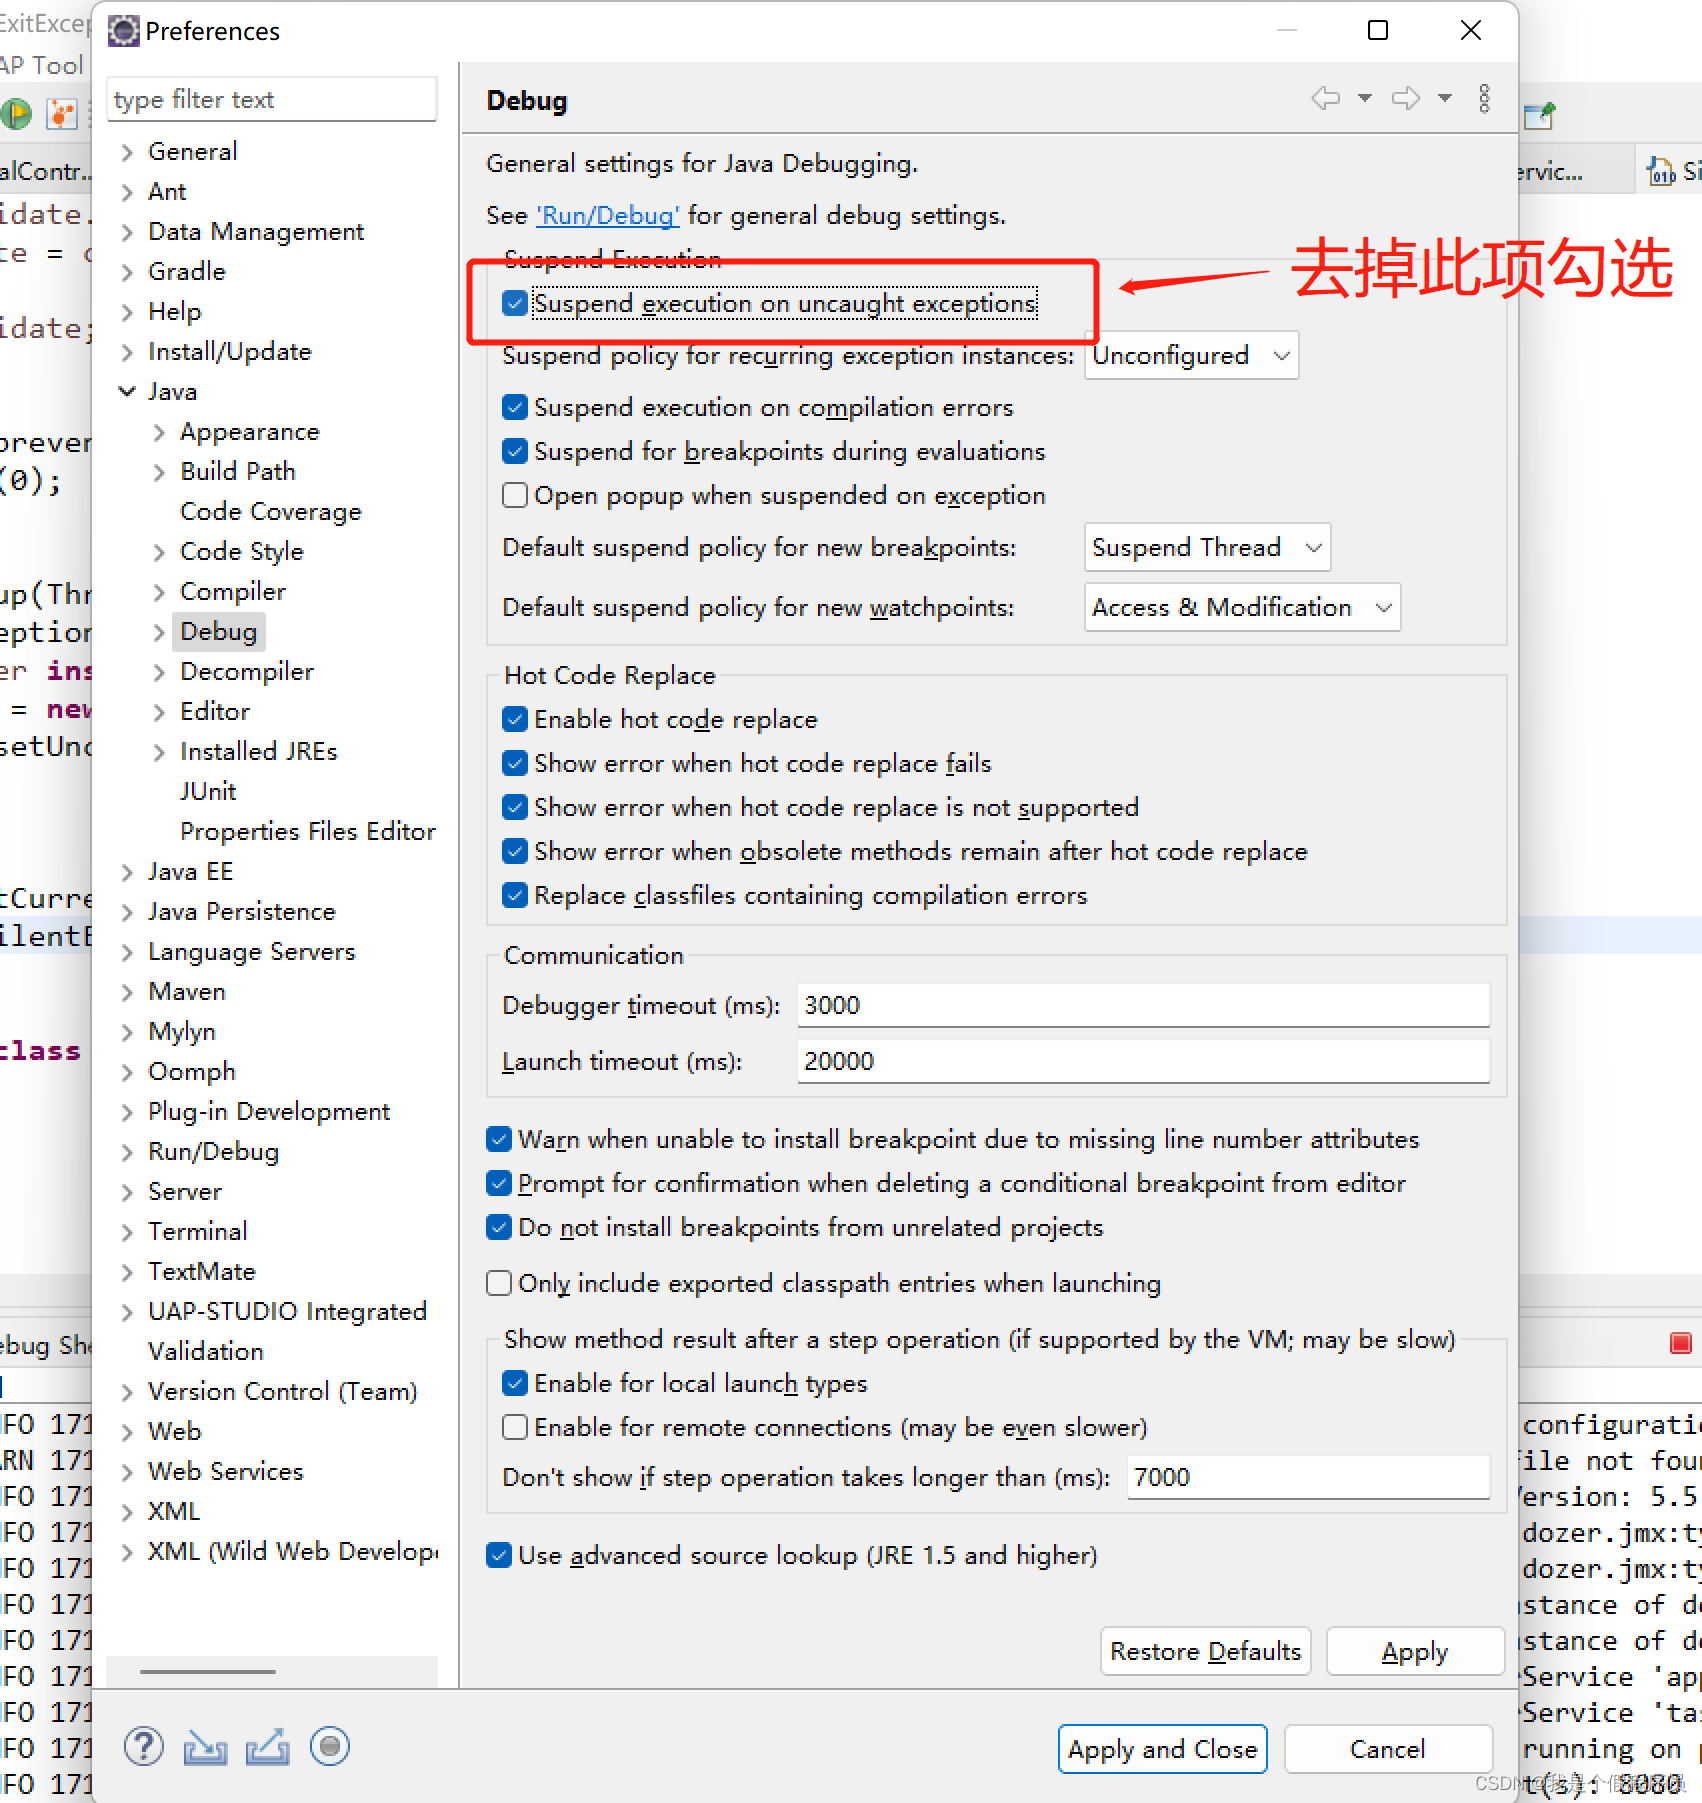
Task: Click the green Run icon in the background toolbar
Action: (16, 113)
